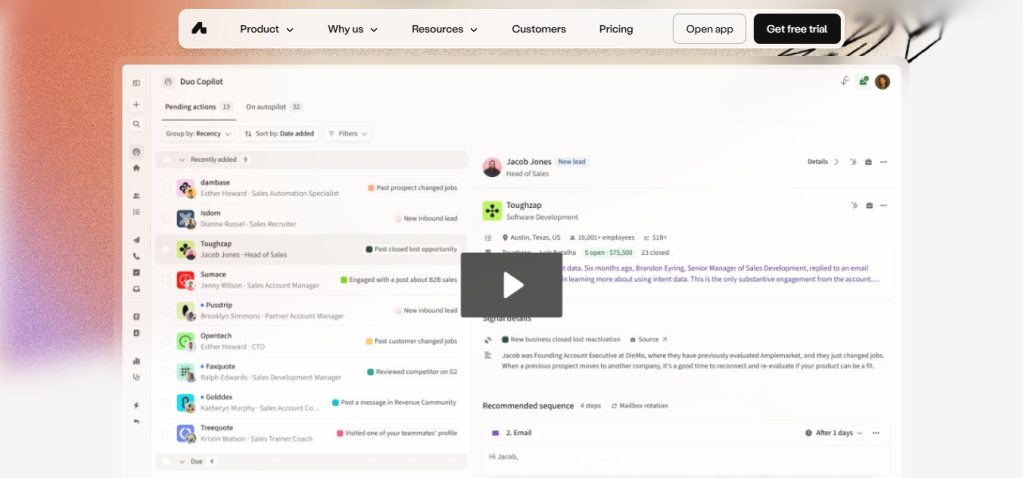
Task: Go to the home sidebar icon
Action: click(x=136, y=168)
